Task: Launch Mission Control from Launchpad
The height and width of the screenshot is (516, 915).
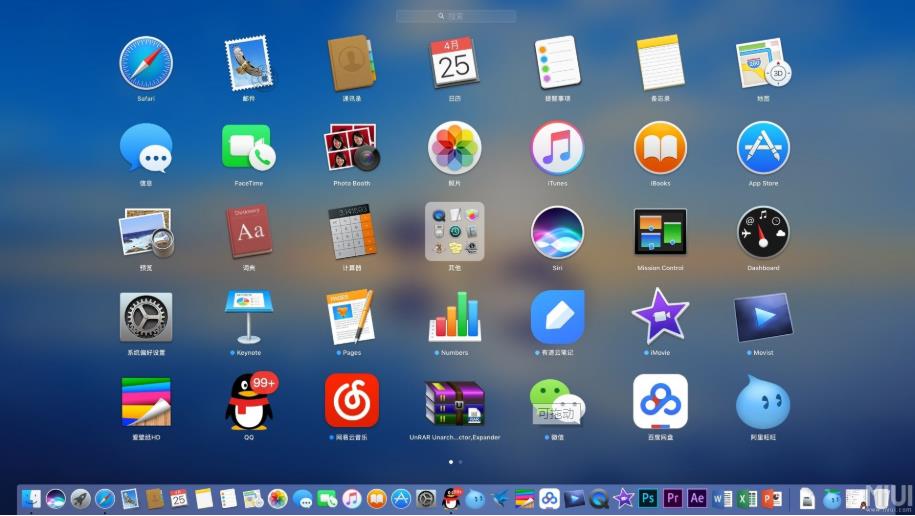Action: coord(660,232)
